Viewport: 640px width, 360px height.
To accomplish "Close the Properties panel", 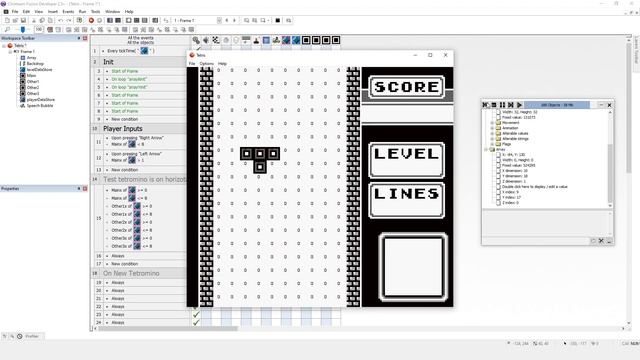I will [85, 189].
